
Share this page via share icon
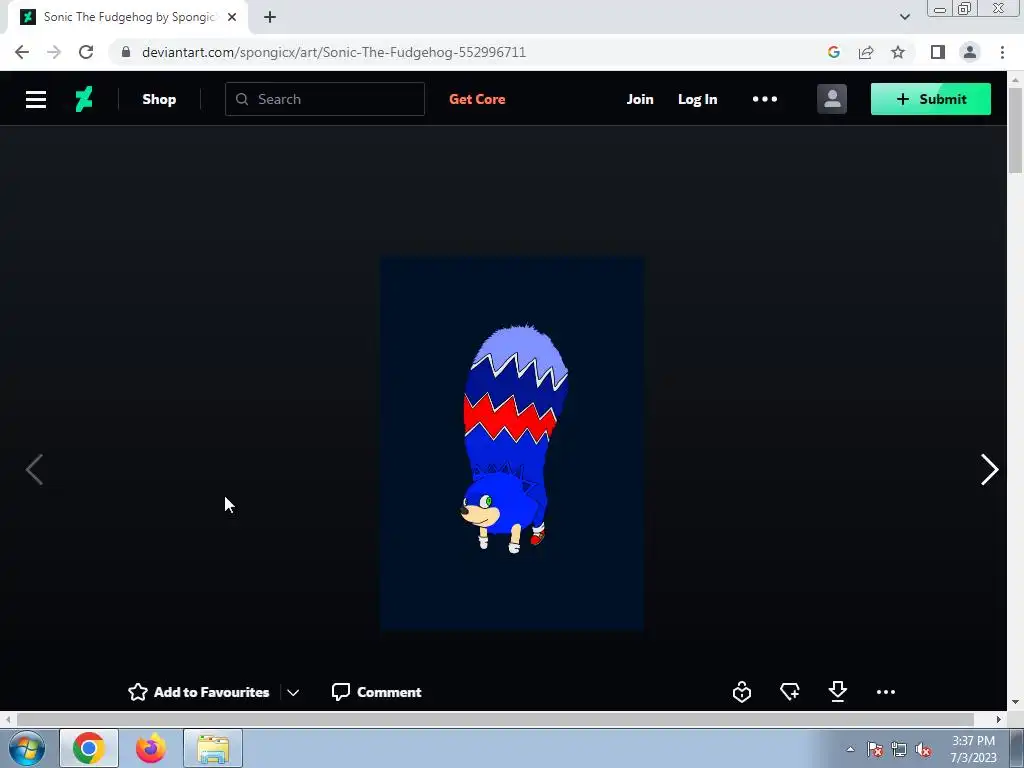tap(866, 52)
